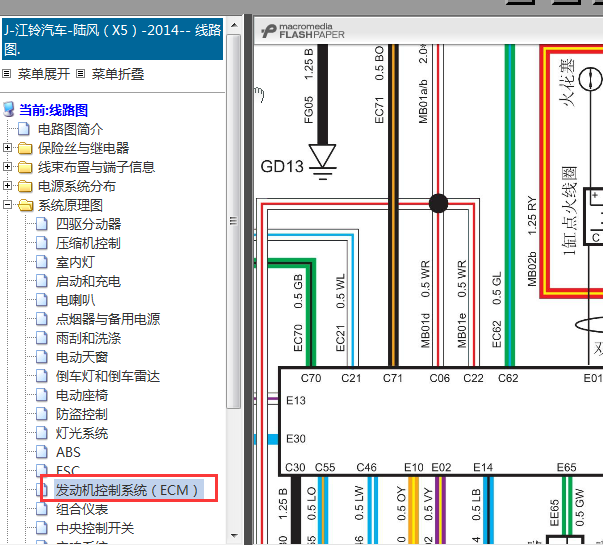Viewport: 603px width, 545px height.
Task: Click the page icon of 室内灯
Action: point(42,262)
